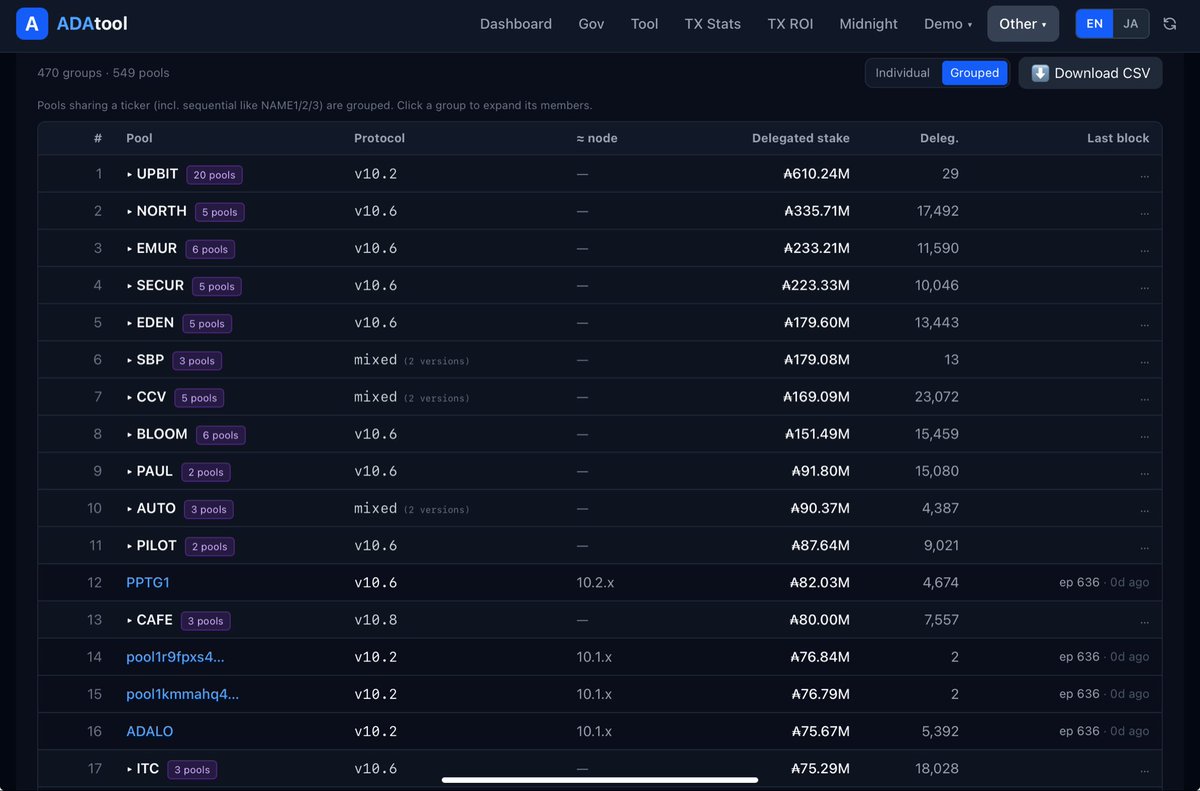Open the Other dropdown menu
1200x791 pixels.
(x=1022, y=23)
